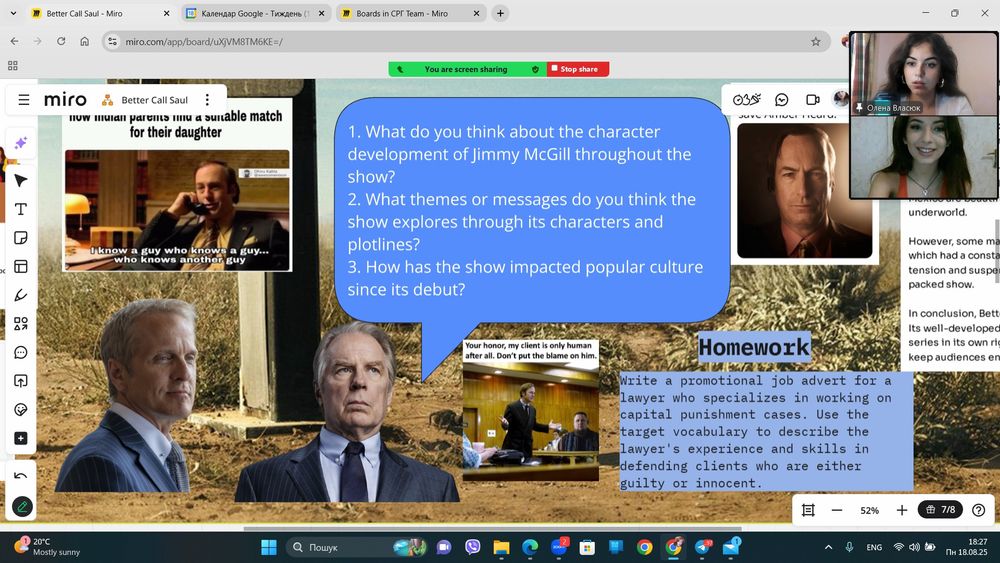Select the Saul on phone meme image

pyautogui.click(x=177, y=211)
